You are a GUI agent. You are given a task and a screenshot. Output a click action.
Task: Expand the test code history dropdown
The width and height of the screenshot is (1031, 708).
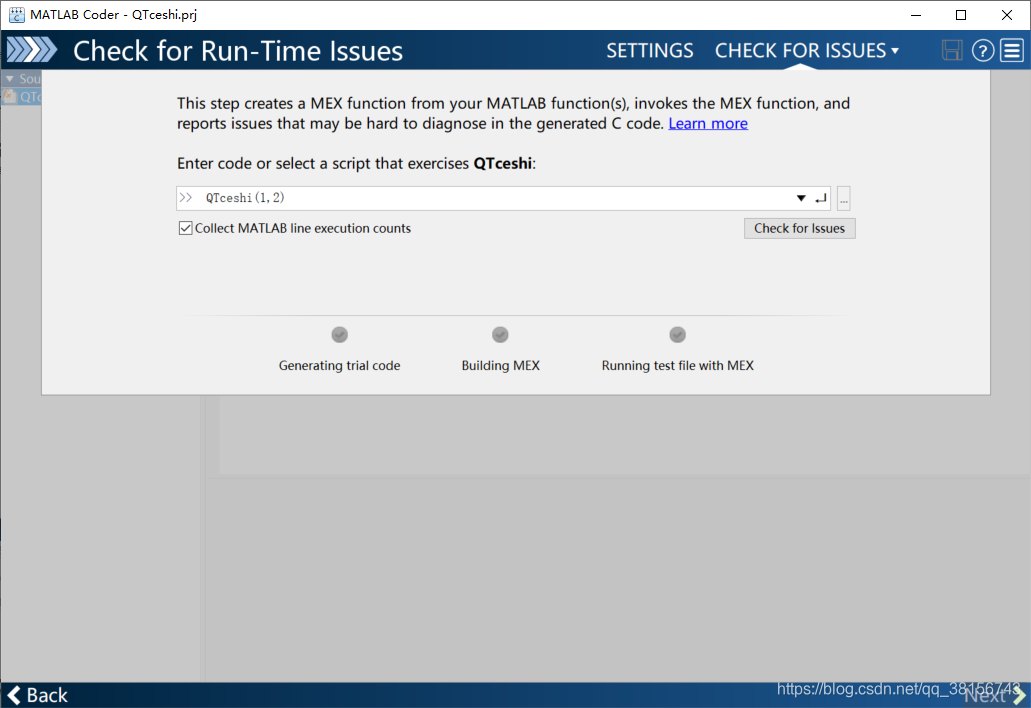801,198
